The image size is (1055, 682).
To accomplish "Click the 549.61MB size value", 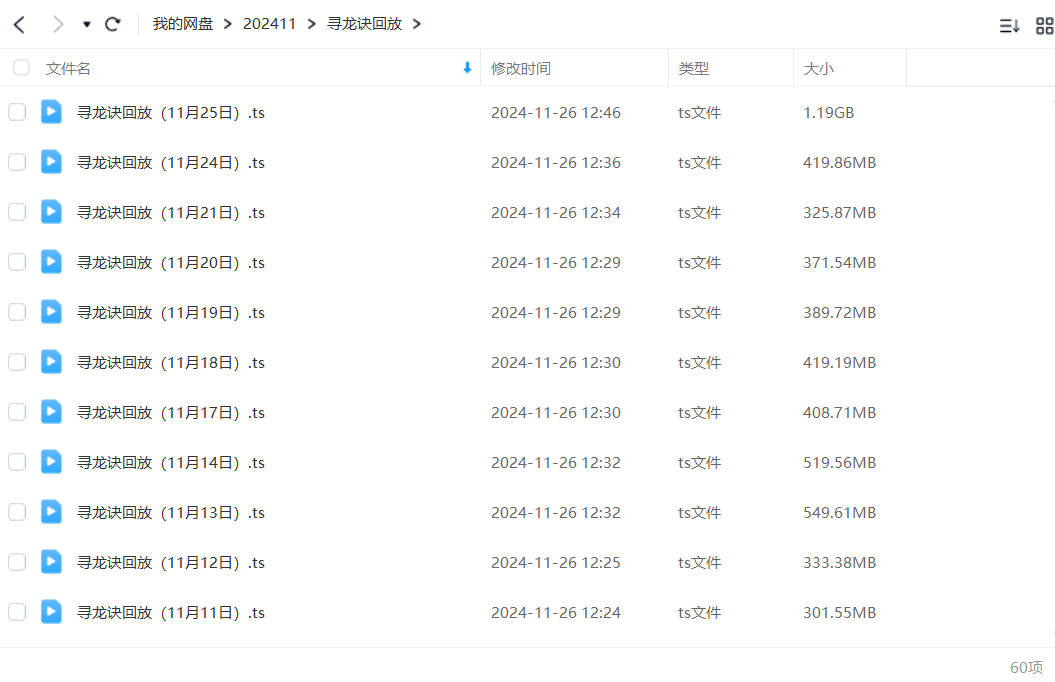I will pos(839,513).
